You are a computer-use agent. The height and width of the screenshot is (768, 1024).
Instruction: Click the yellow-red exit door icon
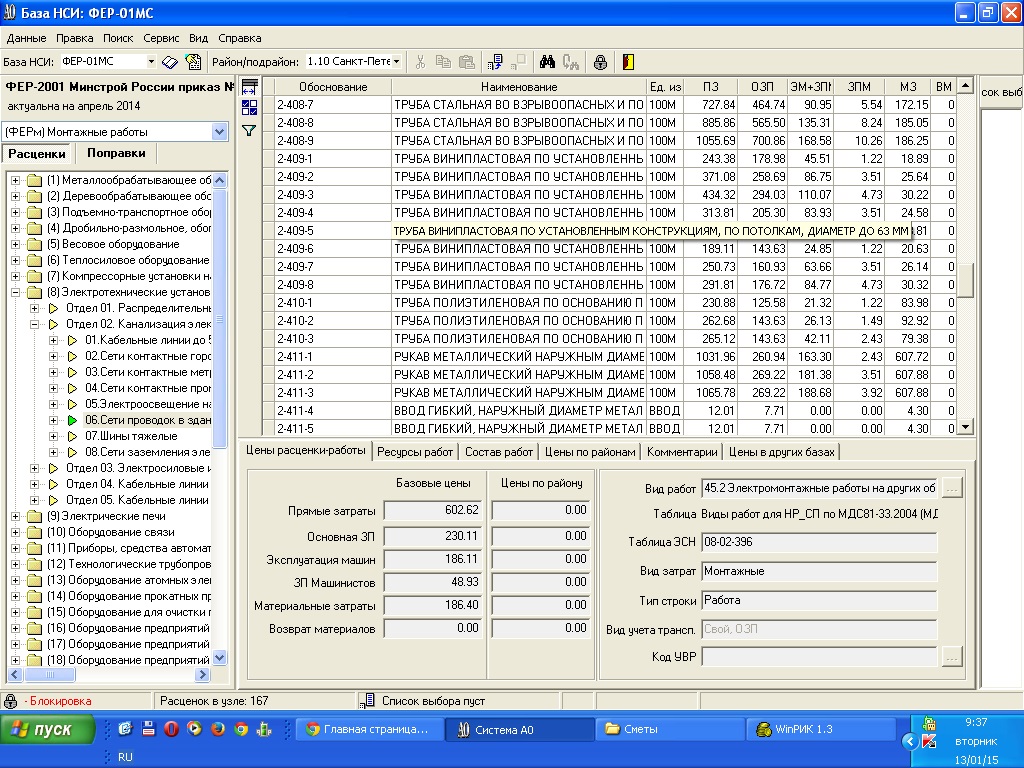tap(629, 62)
